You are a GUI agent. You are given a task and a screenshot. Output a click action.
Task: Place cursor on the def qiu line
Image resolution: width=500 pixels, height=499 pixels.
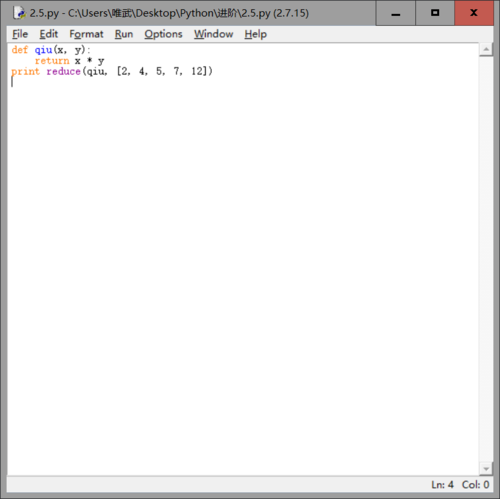click(51, 50)
